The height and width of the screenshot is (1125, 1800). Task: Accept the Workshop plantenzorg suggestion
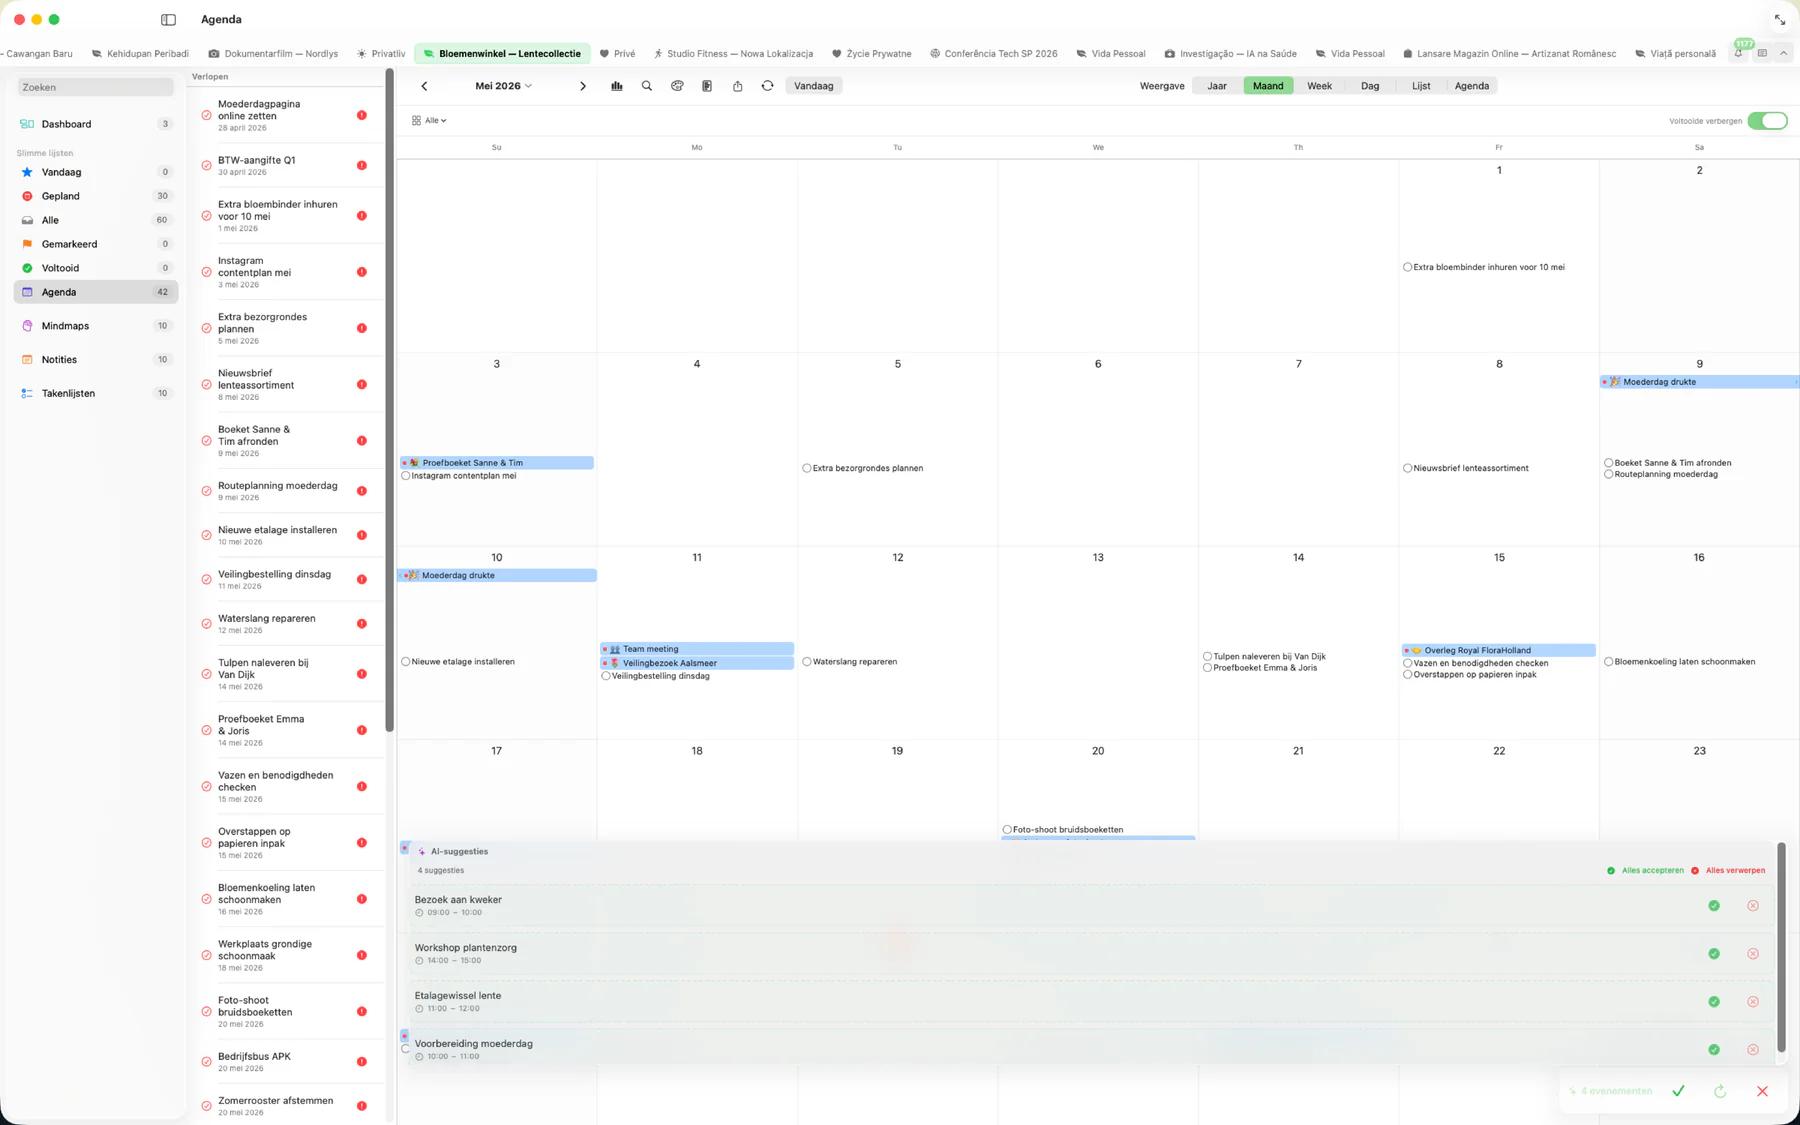[x=1714, y=953]
